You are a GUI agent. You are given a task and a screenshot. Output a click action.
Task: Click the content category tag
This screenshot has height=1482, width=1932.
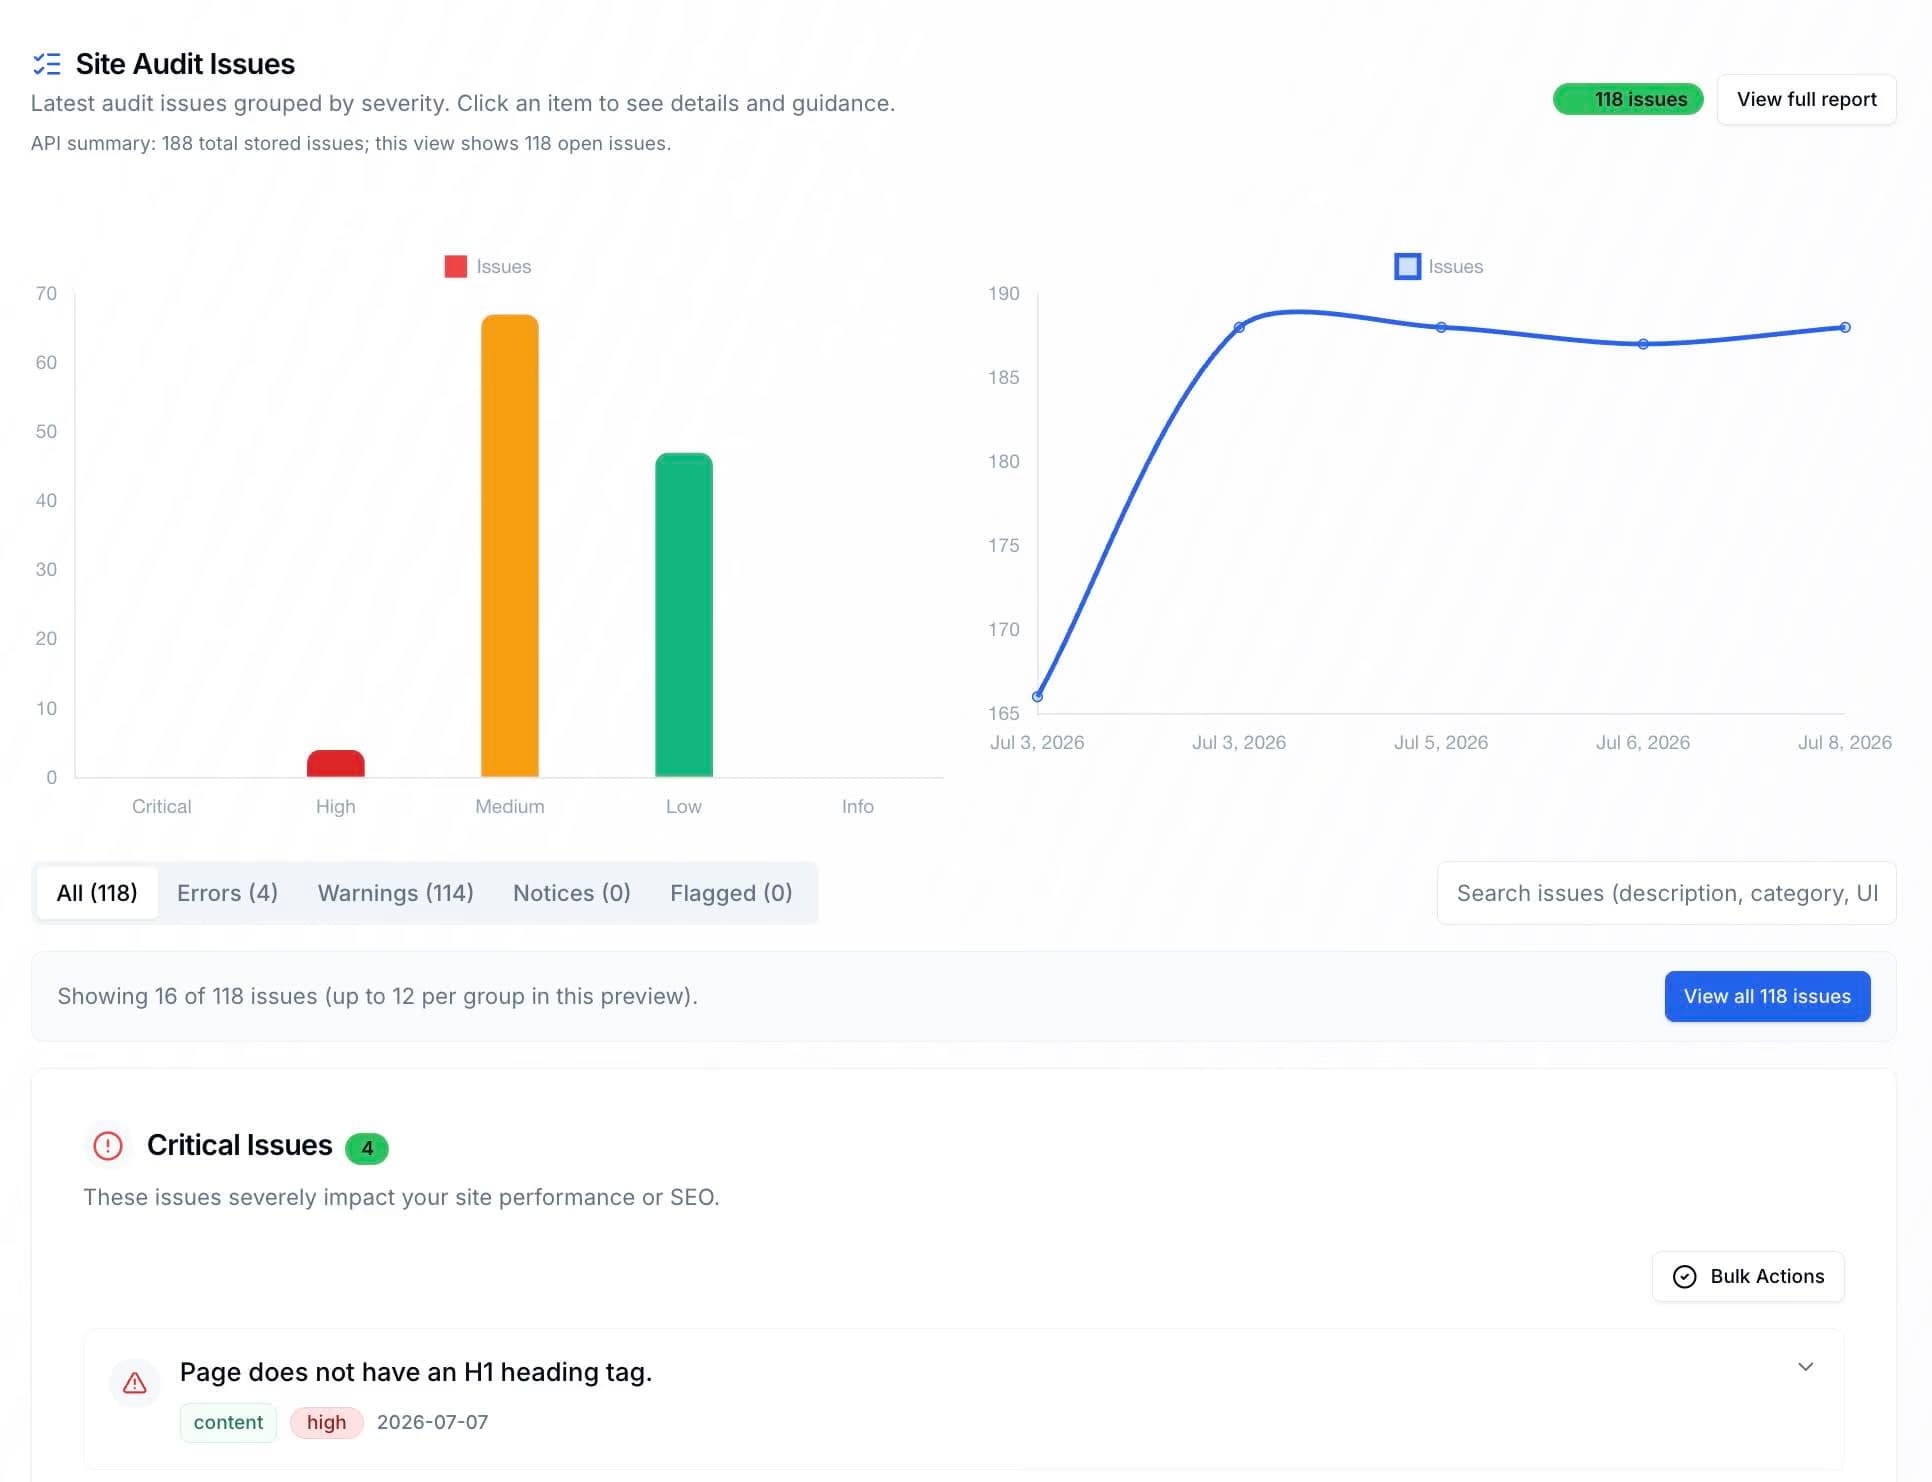click(x=228, y=1423)
